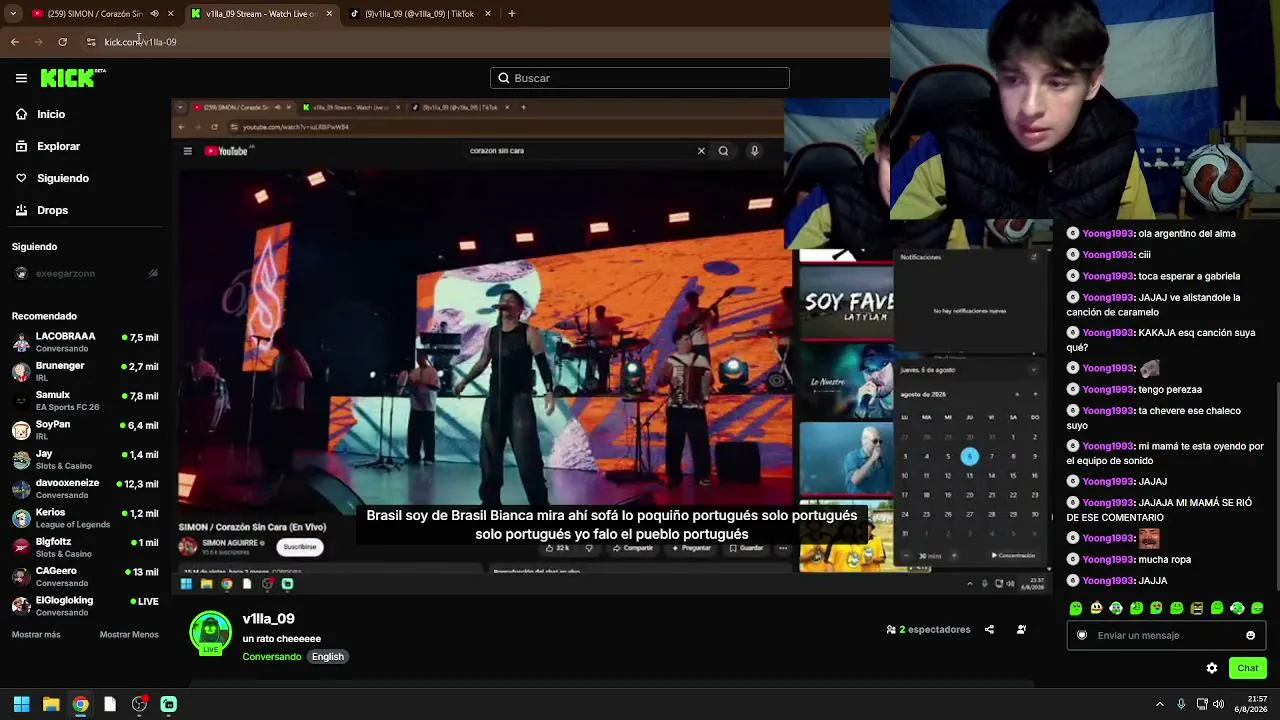Open a new browser tab
Screen dimensions: 1280x720
coord(512,14)
